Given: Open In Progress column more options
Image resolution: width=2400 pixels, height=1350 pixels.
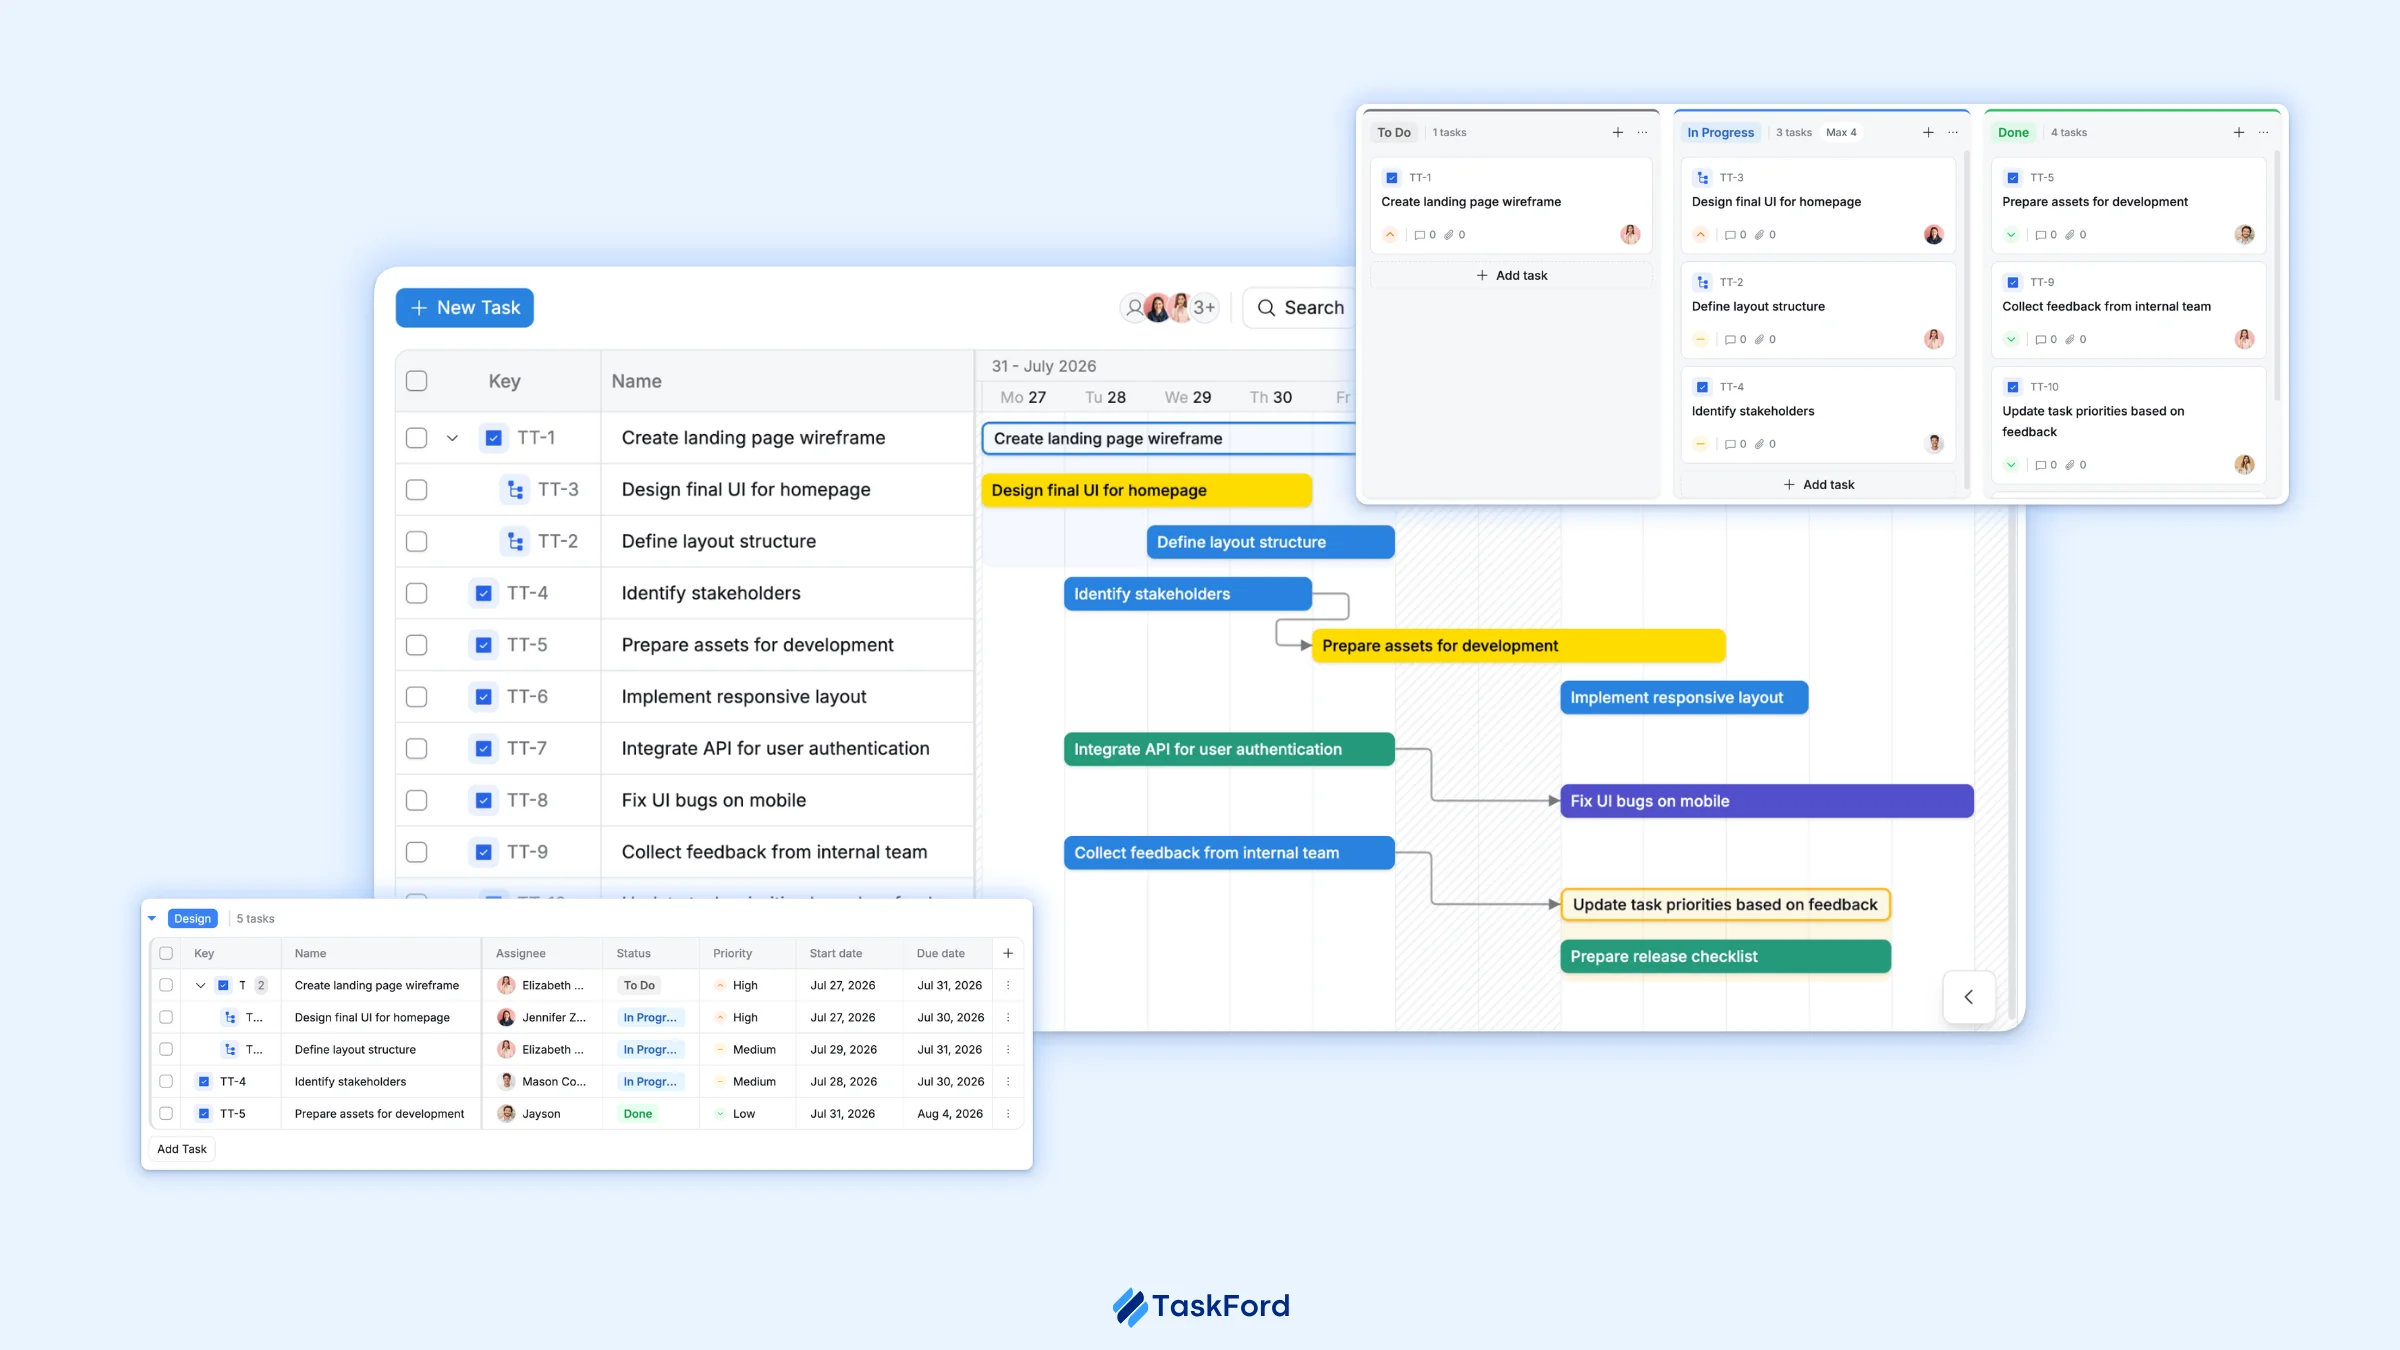Looking at the screenshot, I should tap(1953, 132).
